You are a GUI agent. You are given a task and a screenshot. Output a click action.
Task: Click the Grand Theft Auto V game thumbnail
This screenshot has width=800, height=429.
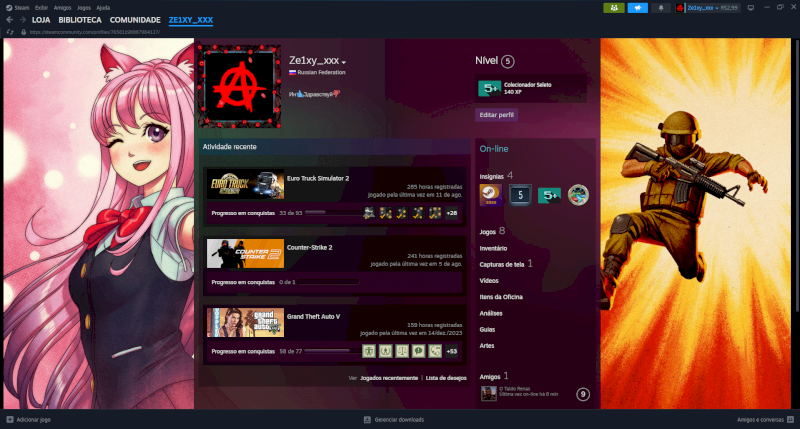[245, 322]
